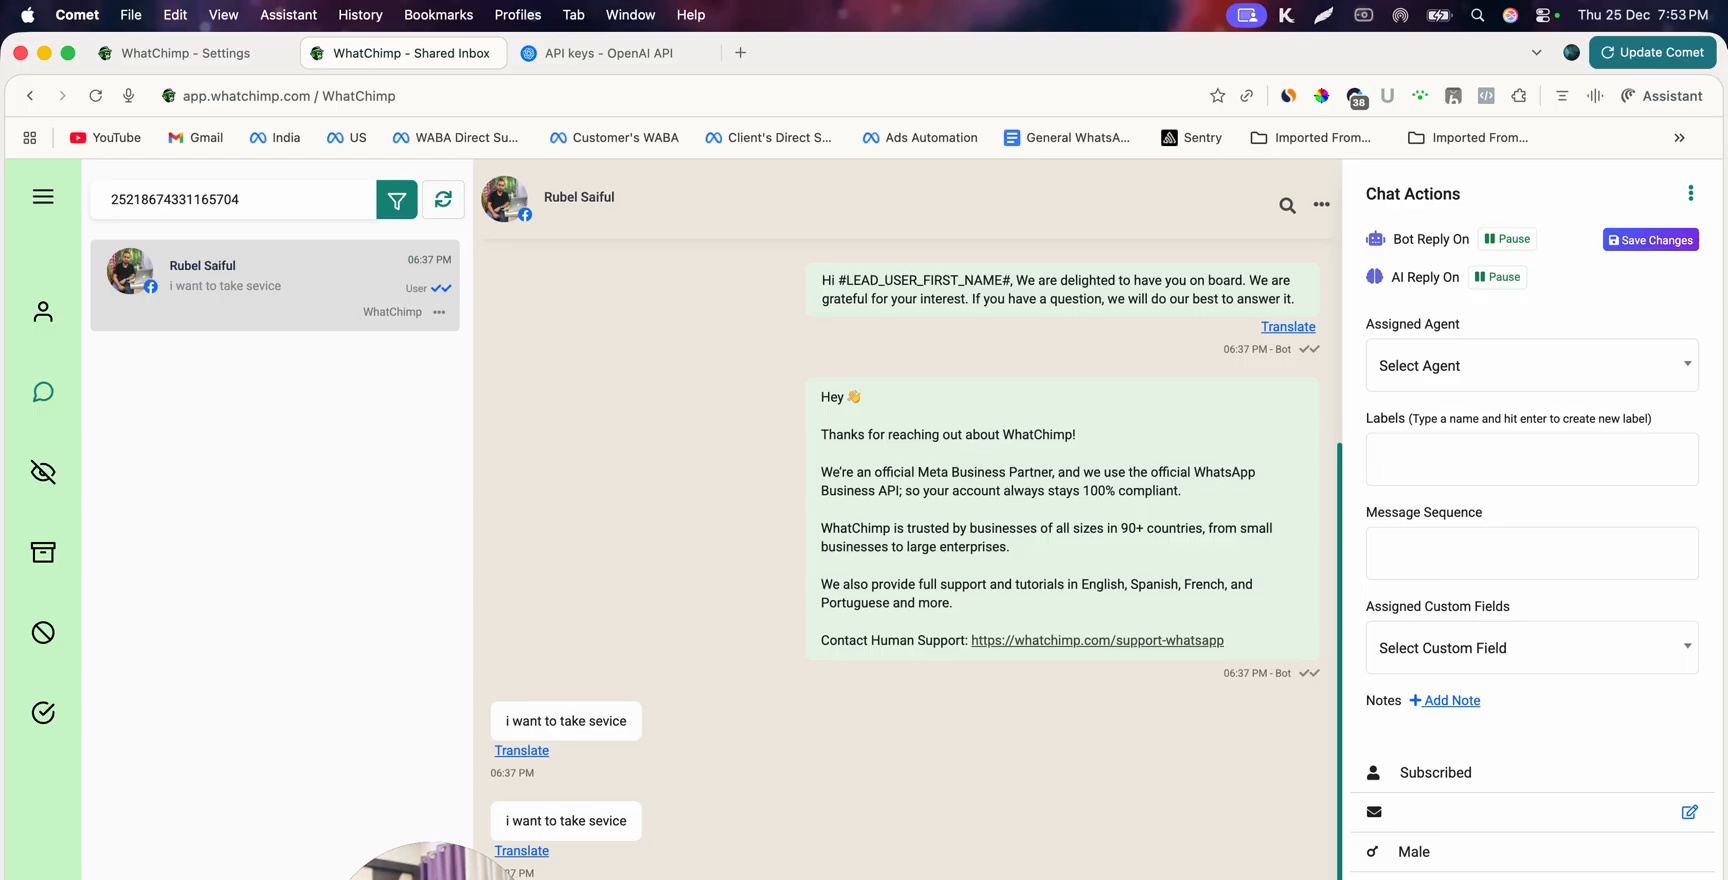This screenshot has width=1728, height=880.
Task: Switch to the API keys - OpenAI API tab
Action: pyautogui.click(x=609, y=53)
